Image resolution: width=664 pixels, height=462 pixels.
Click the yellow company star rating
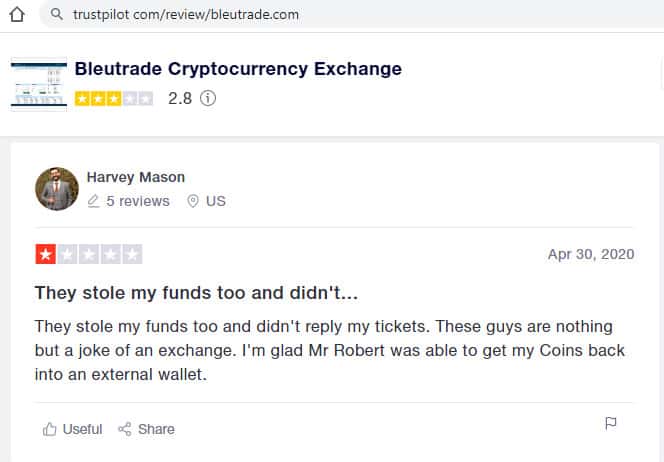114,99
